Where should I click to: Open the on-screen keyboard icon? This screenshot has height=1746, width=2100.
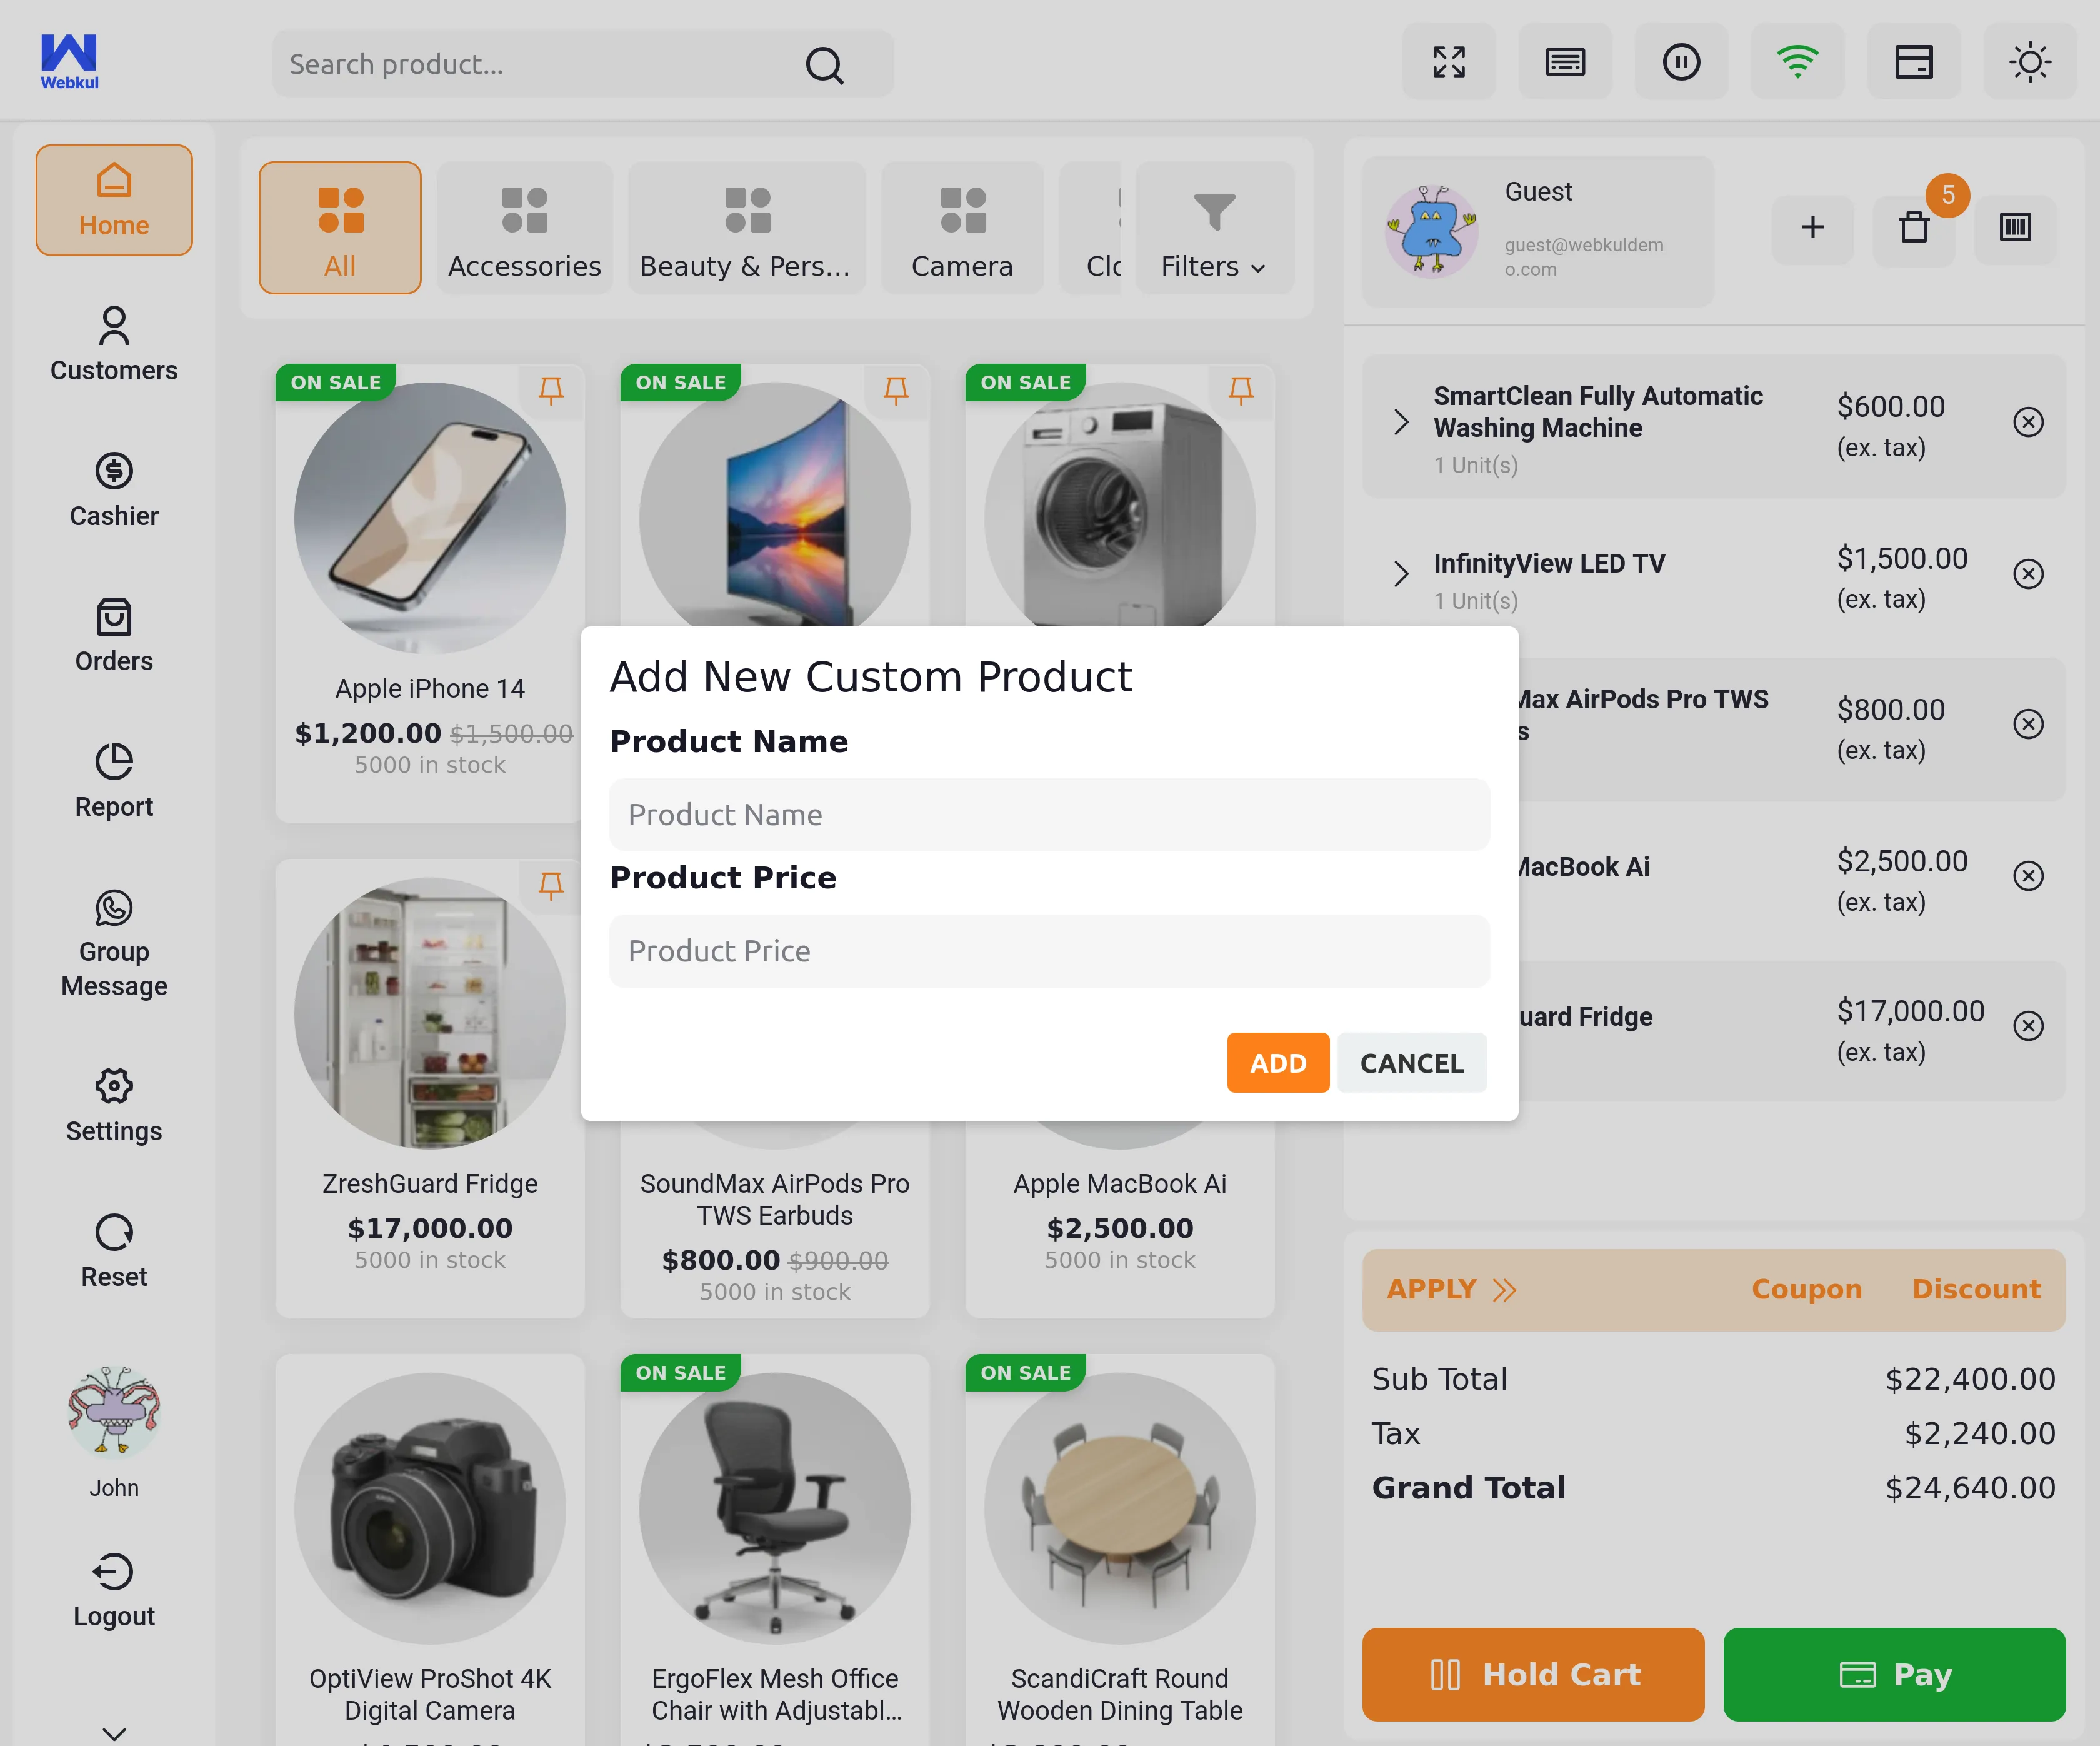pos(1565,62)
